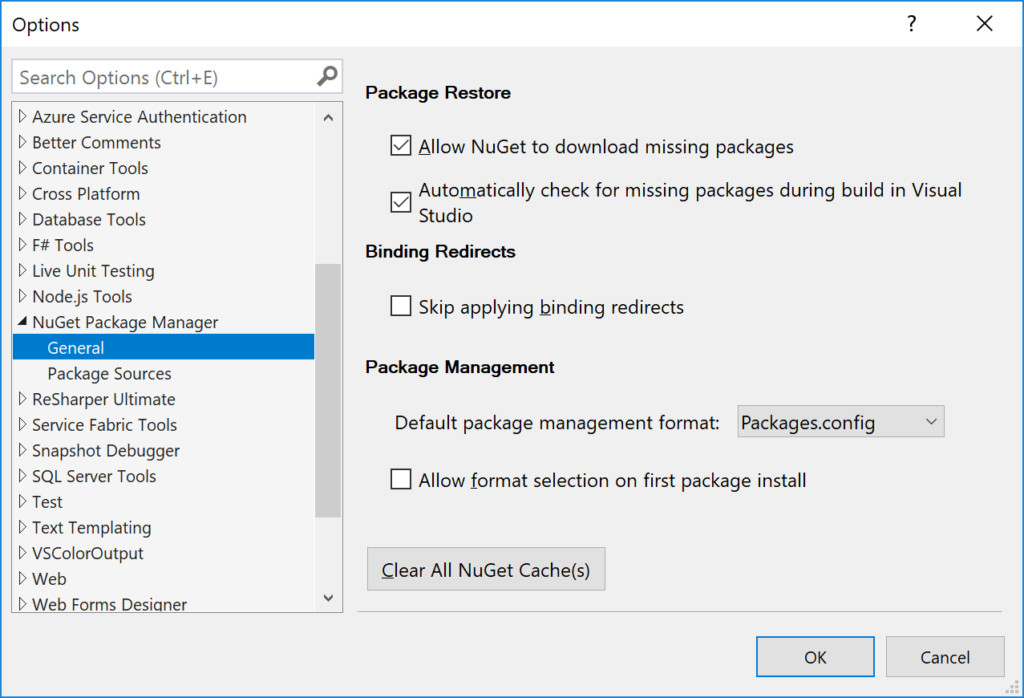Image resolution: width=1024 pixels, height=698 pixels.
Task: Enable 'Allow NuGet to download missing packages'
Action: 400,145
